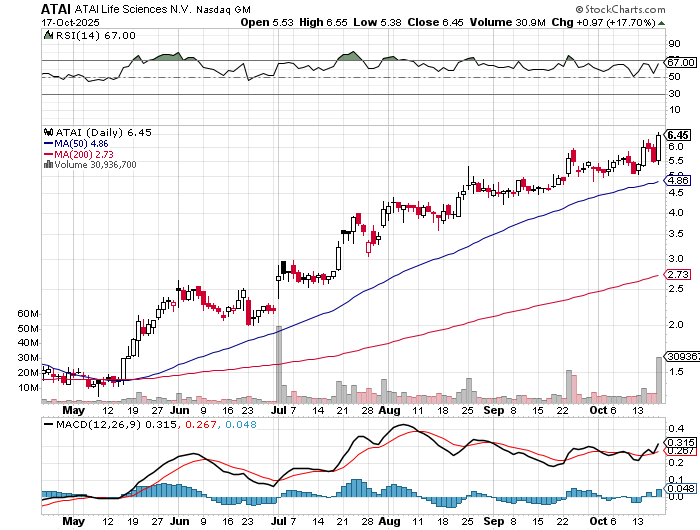This screenshot has width=700, height=530.
Task: Click the 60M volume scale label
Action: click(x=28, y=313)
